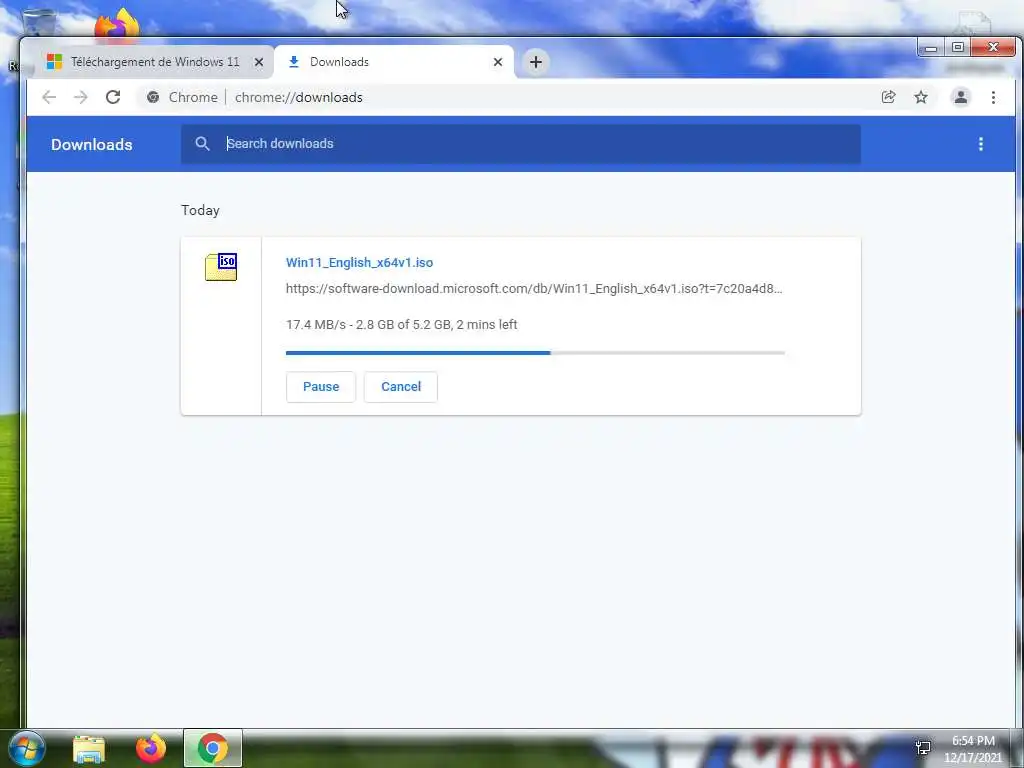Select the Downloads tab

pyautogui.click(x=393, y=62)
